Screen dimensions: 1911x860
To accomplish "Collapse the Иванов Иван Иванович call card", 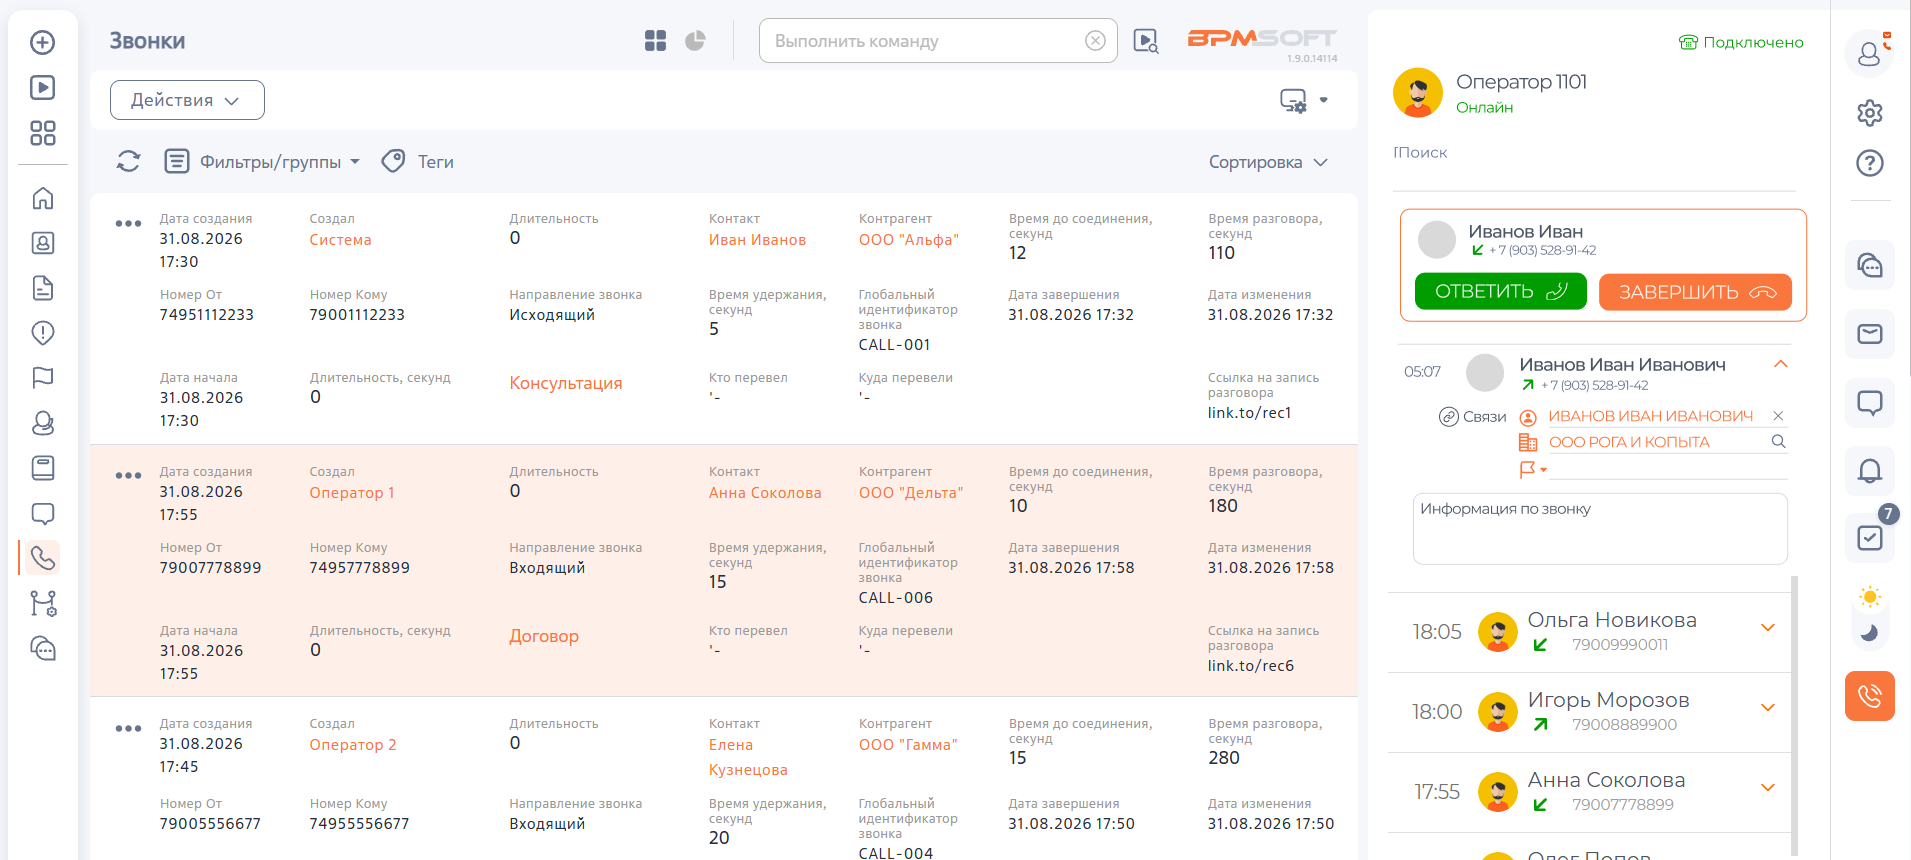I will pos(1780,365).
